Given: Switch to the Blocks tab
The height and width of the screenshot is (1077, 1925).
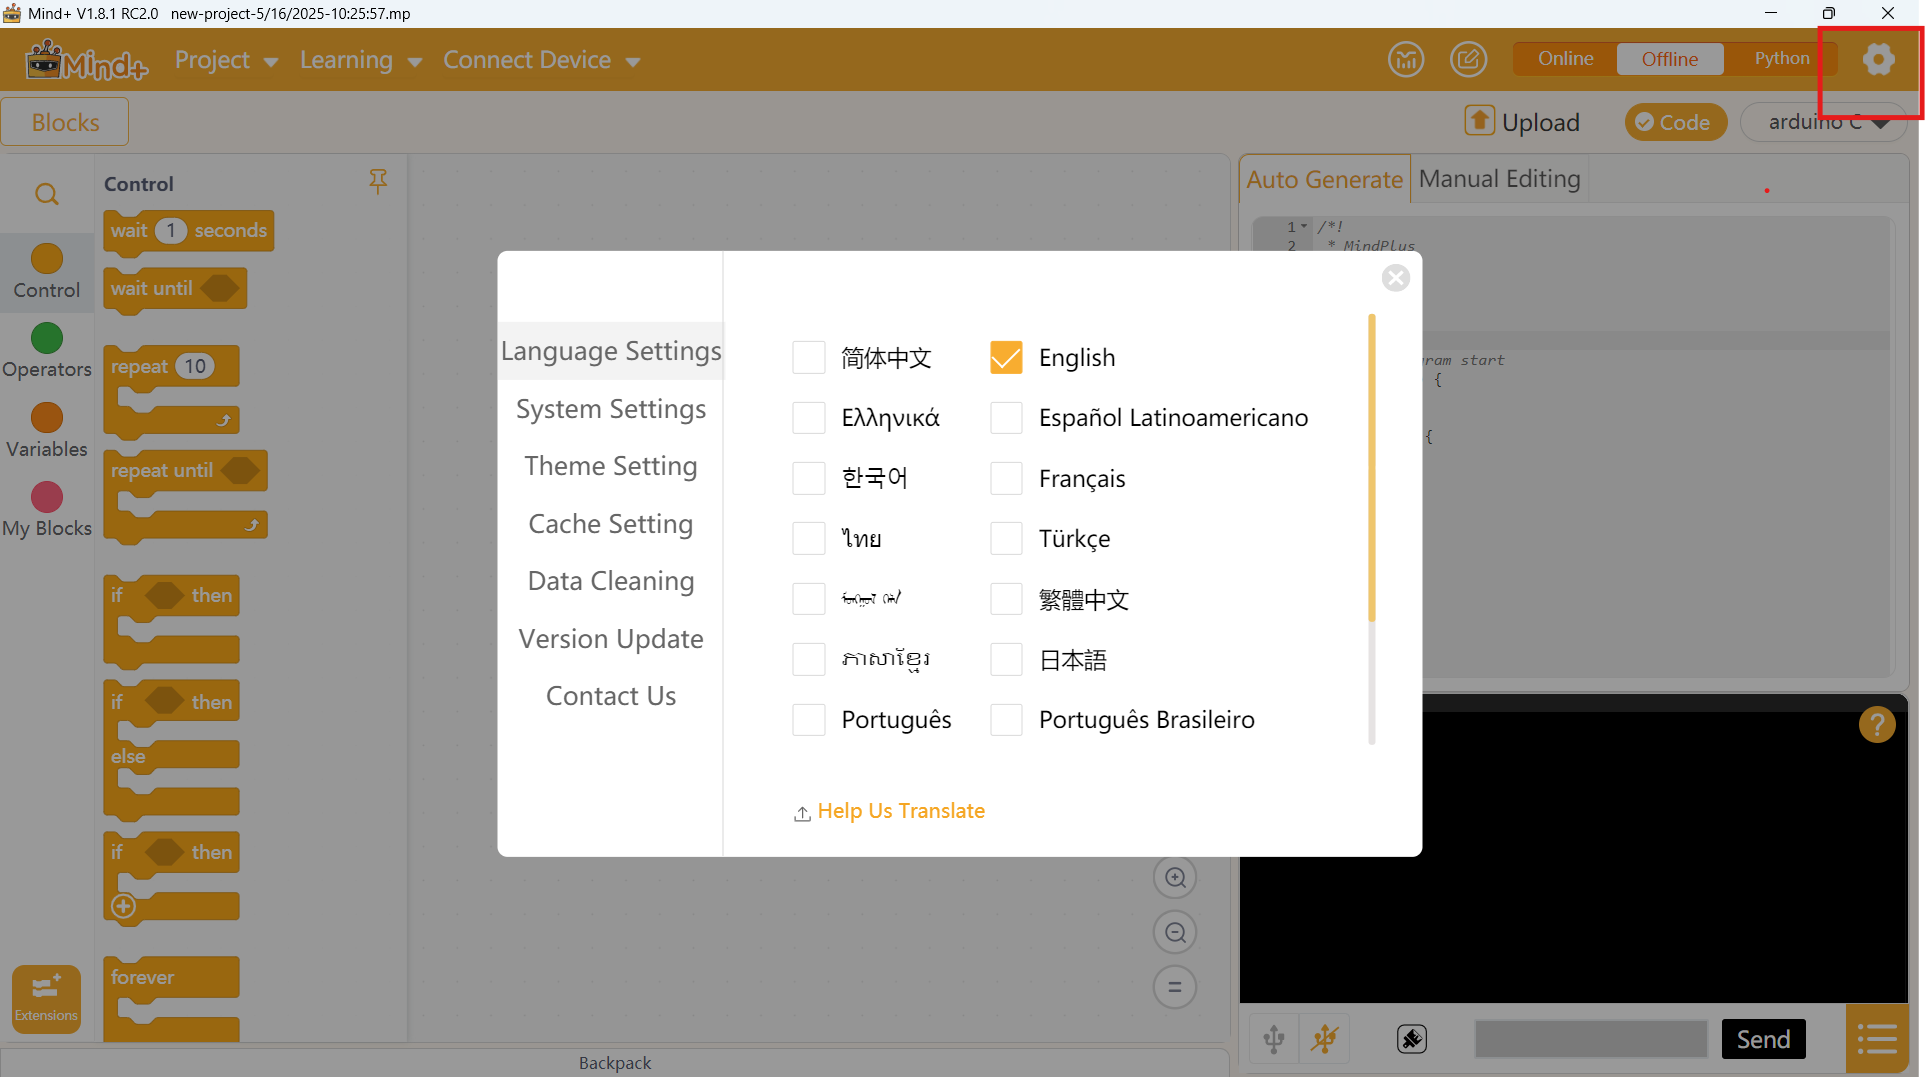Looking at the screenshot, I should (65, 122).
